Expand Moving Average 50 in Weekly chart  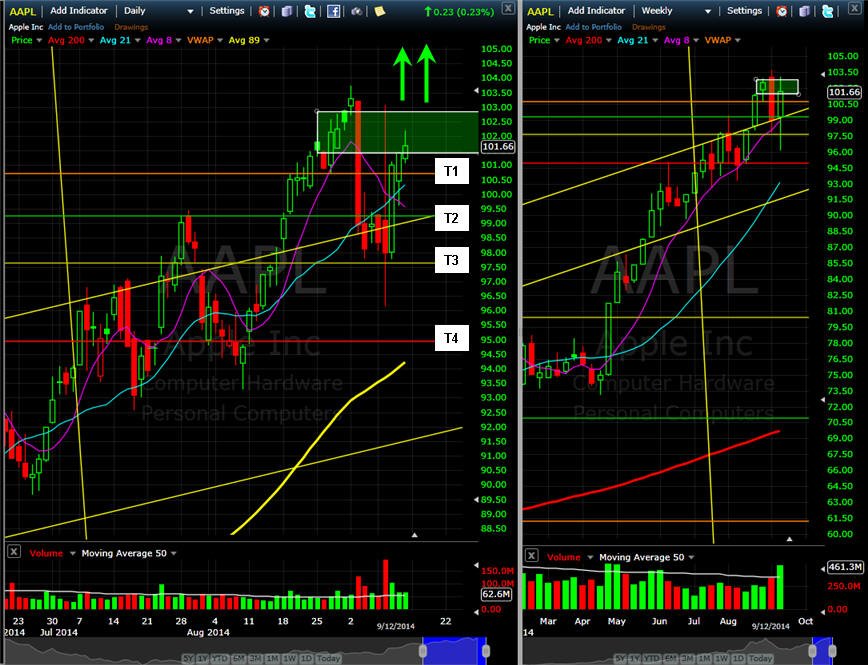coord(691,557)
